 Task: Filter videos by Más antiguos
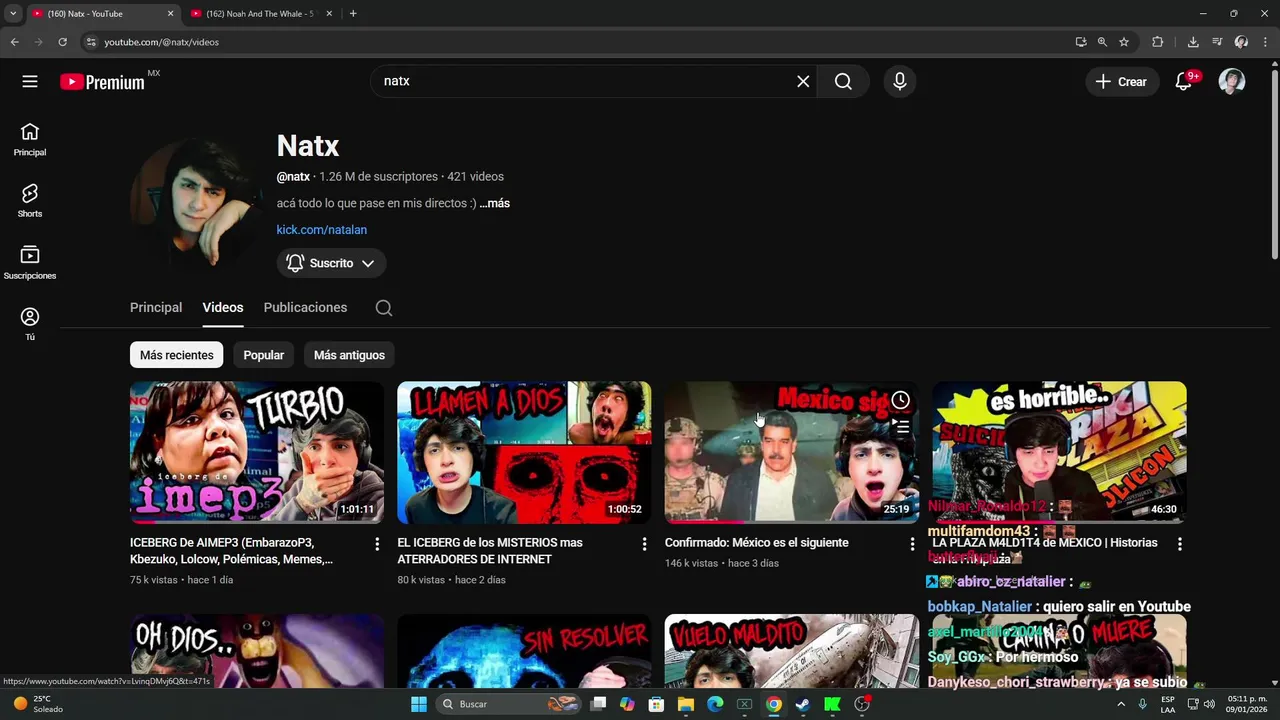(349, 355)
